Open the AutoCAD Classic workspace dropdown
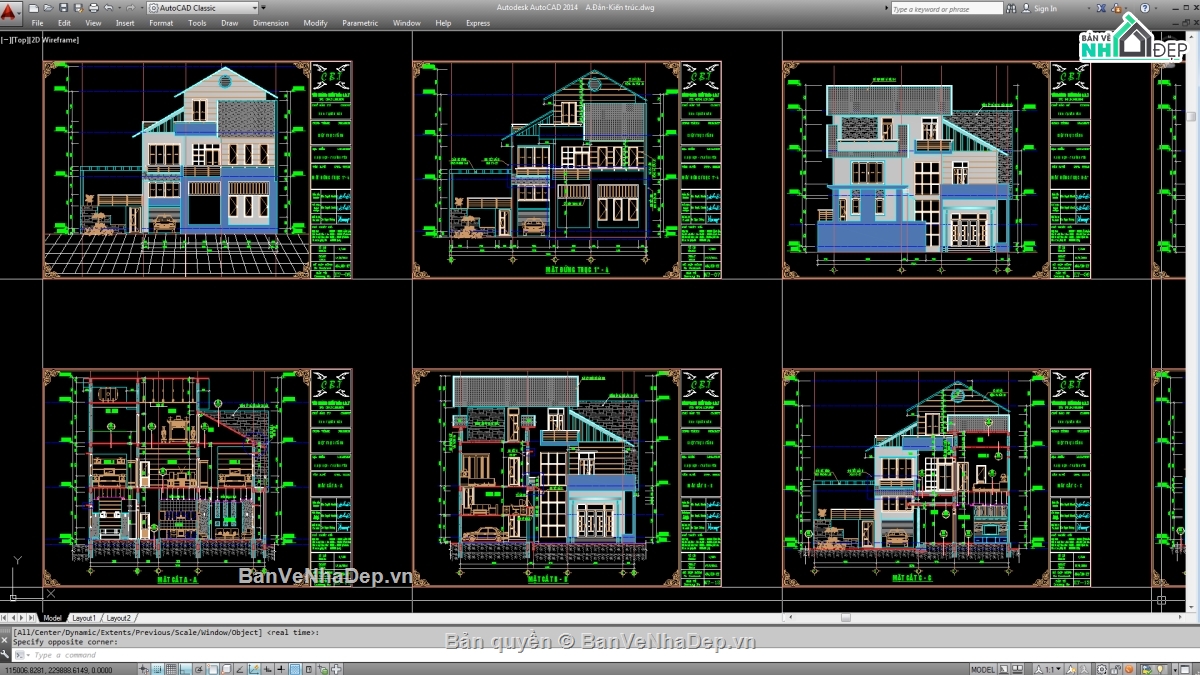 [x=257, y=7]
